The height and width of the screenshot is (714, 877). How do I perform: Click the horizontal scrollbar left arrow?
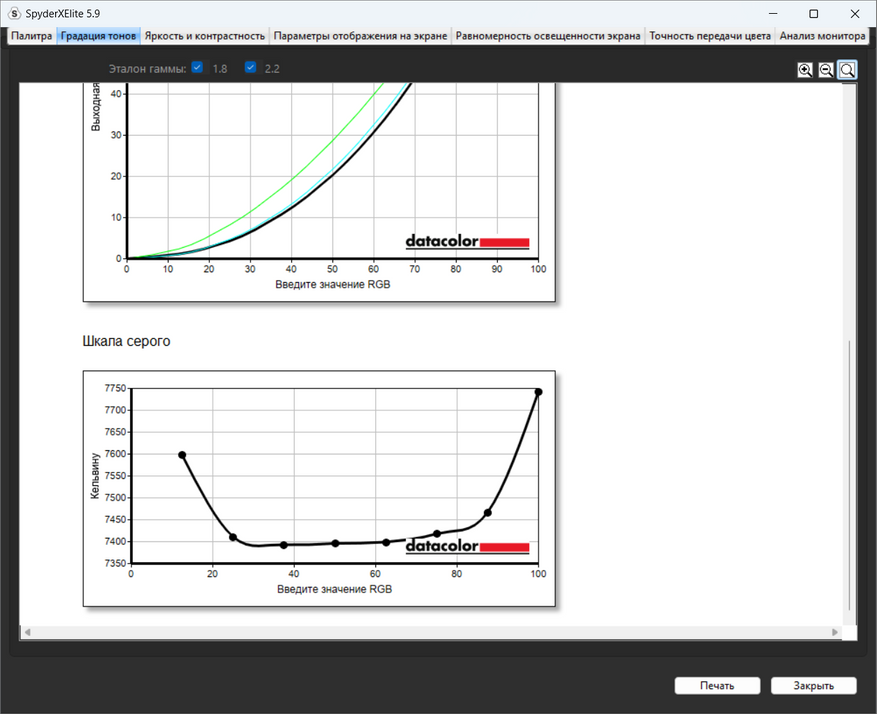(x=27, y=632)
